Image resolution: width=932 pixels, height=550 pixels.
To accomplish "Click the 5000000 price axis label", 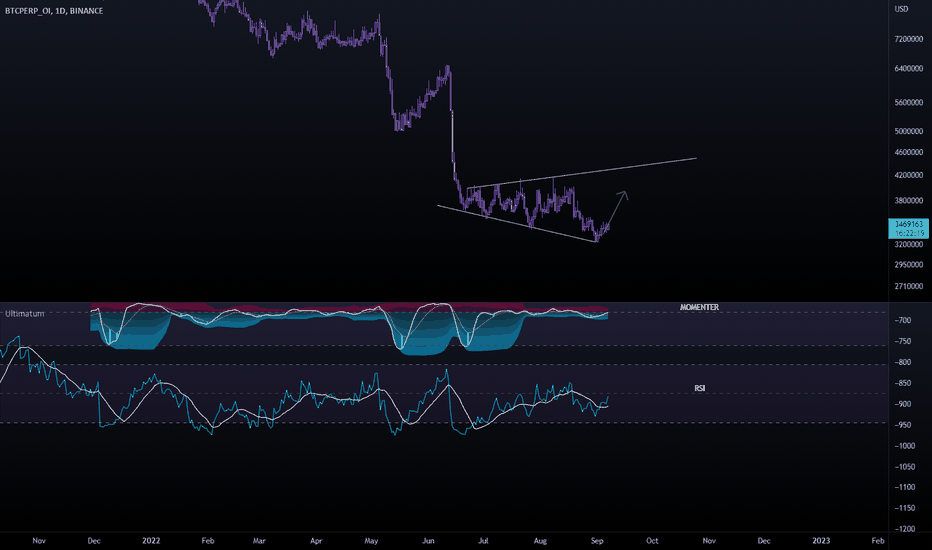I will pyautogui.click(x=909, y=131).
